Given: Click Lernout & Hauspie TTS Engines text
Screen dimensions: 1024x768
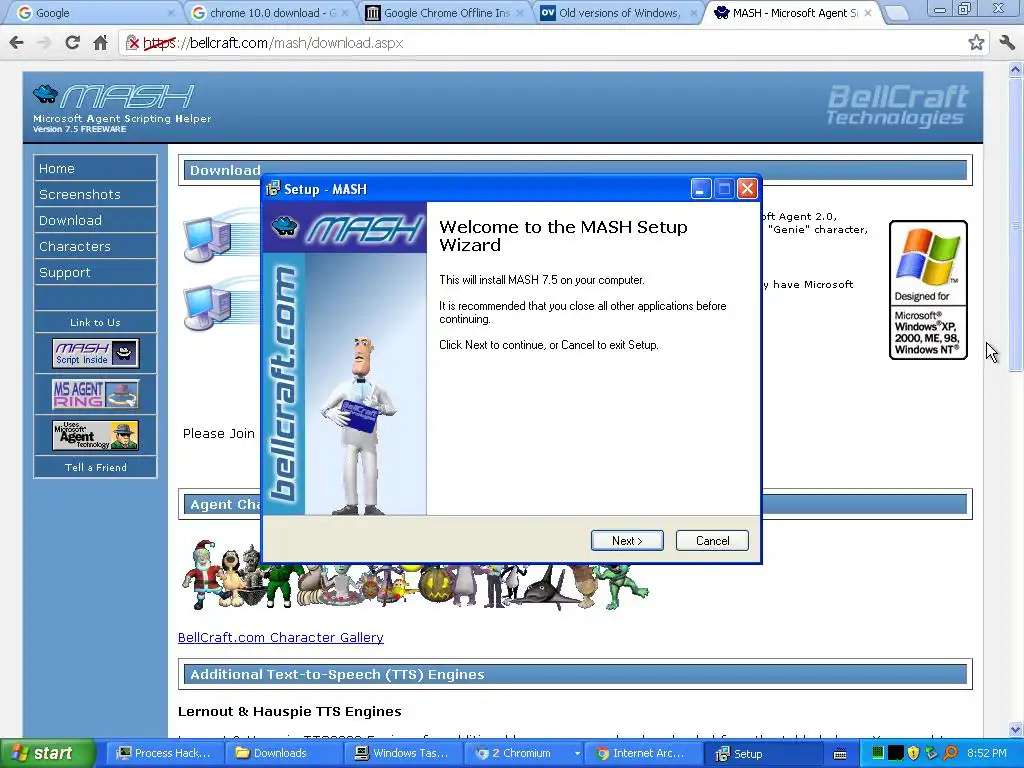Looking at the screenshot, I should coord(289,711).
